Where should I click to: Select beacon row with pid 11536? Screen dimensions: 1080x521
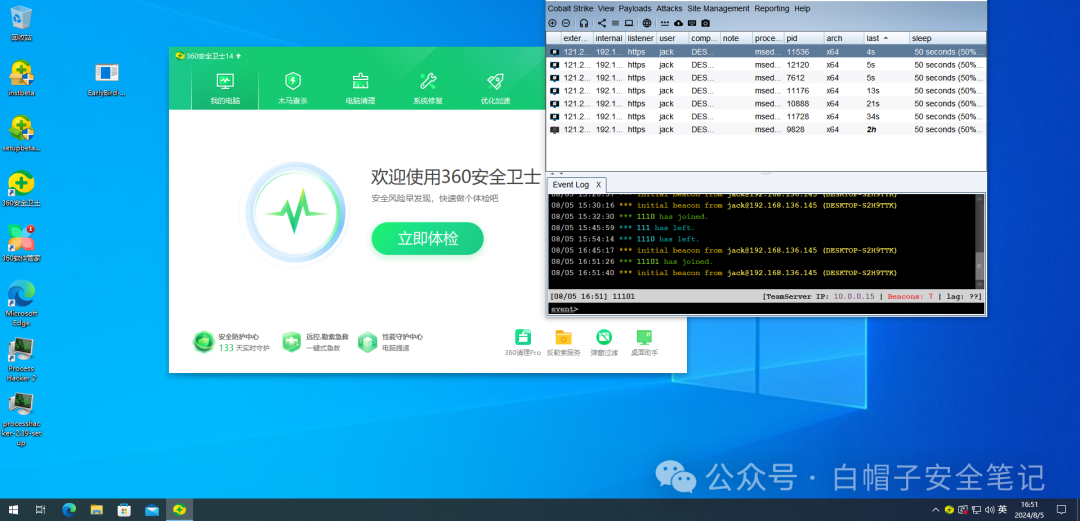pos(766,52)
